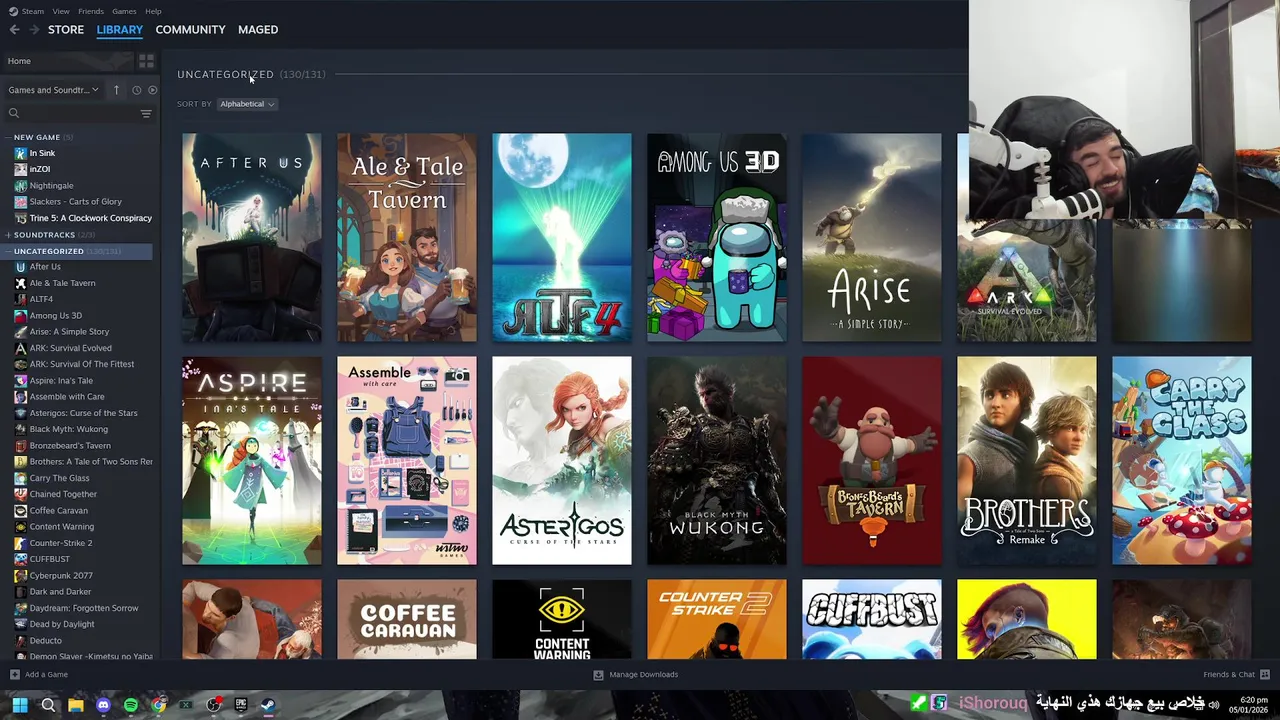Click the UNCATEGORIZED heading in main panel
This screenshot has height=720, width=1280.
point(225,74)
